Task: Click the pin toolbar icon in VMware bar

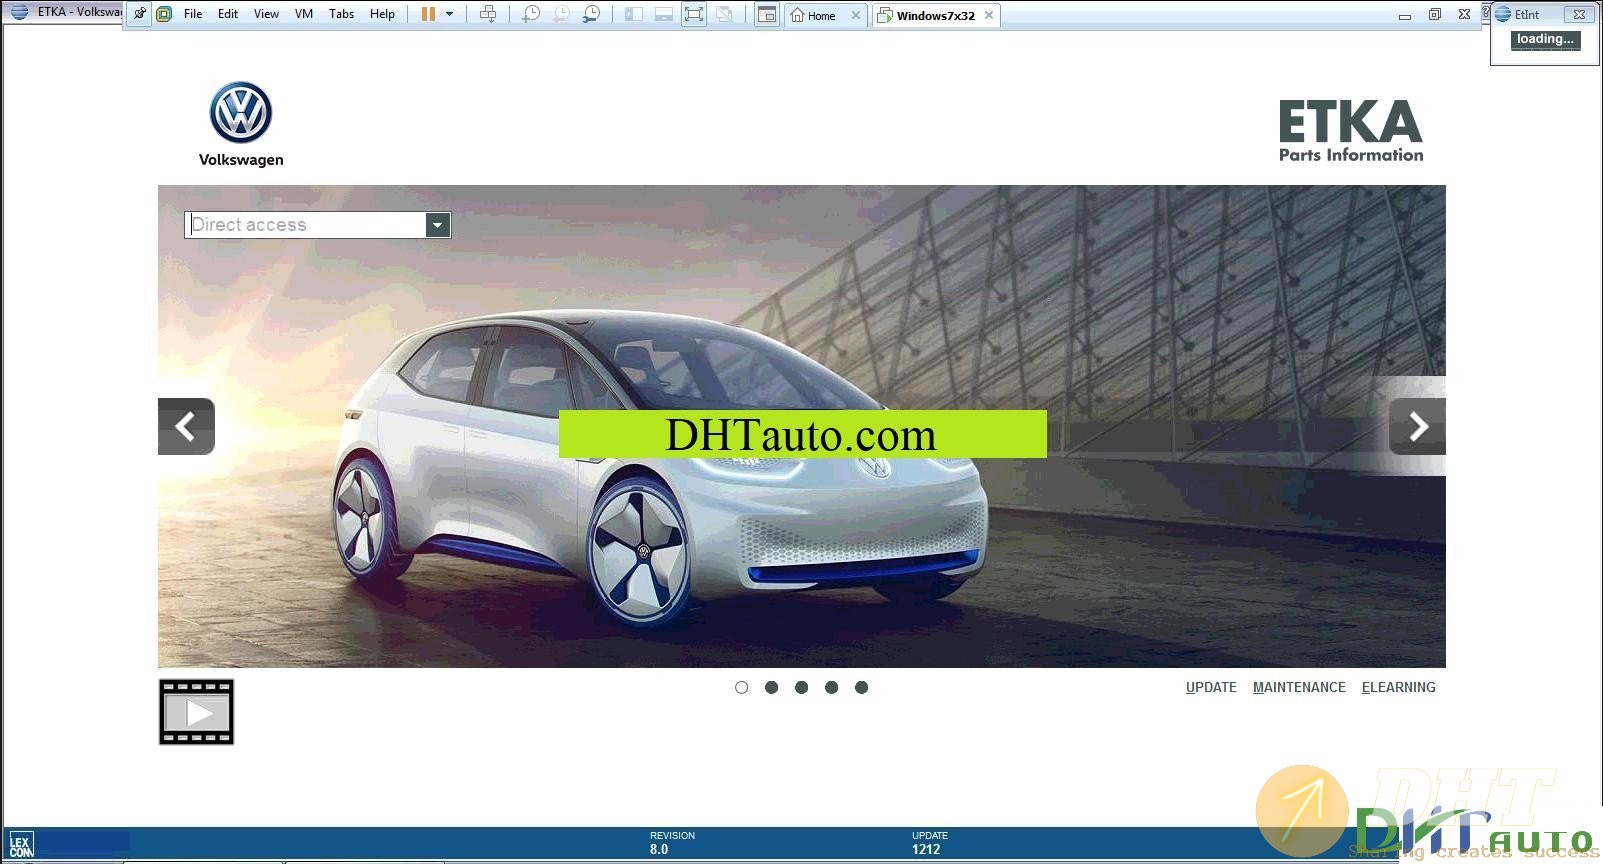Action: click(x=140, y=14)
